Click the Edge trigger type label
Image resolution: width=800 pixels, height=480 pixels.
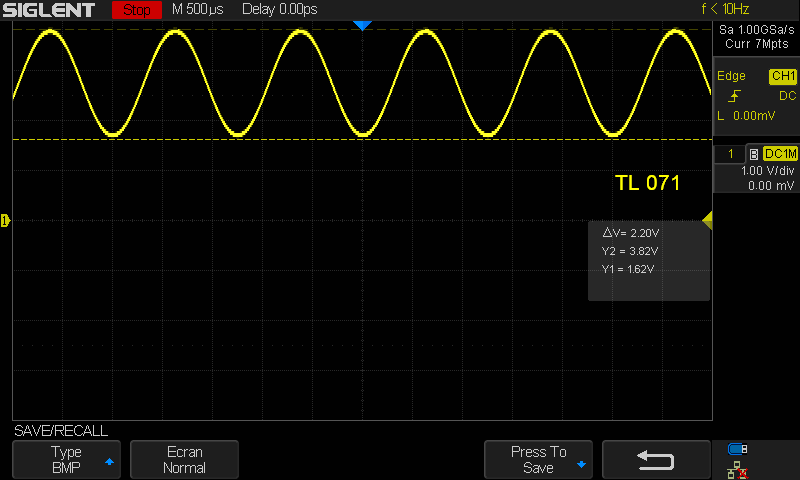tap(731, 76)
